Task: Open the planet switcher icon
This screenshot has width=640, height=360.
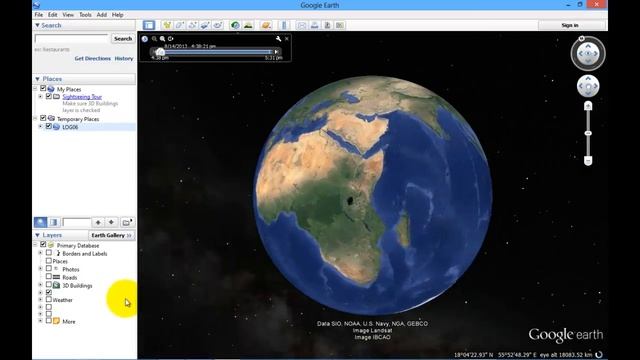Action: click(x=266, y=25)
